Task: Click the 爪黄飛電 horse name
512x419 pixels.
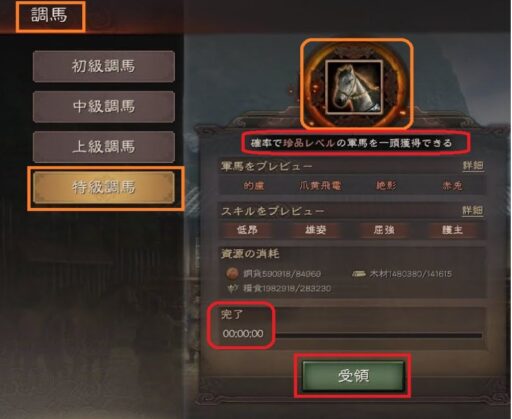Action: point(320,186)
